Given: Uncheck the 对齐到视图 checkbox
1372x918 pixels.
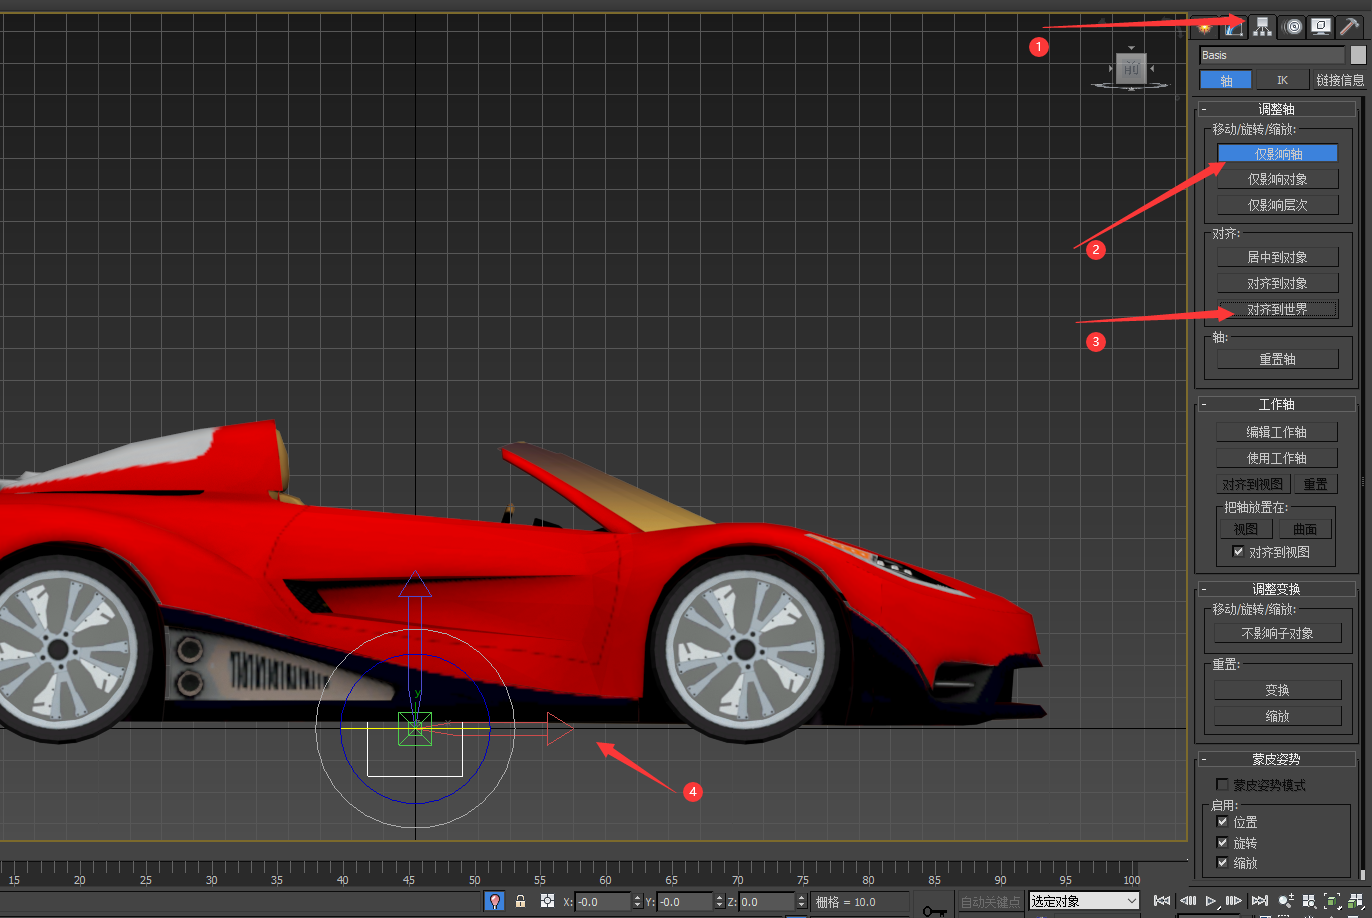Looking at the screenshot, I should (x=1239, y=552).
